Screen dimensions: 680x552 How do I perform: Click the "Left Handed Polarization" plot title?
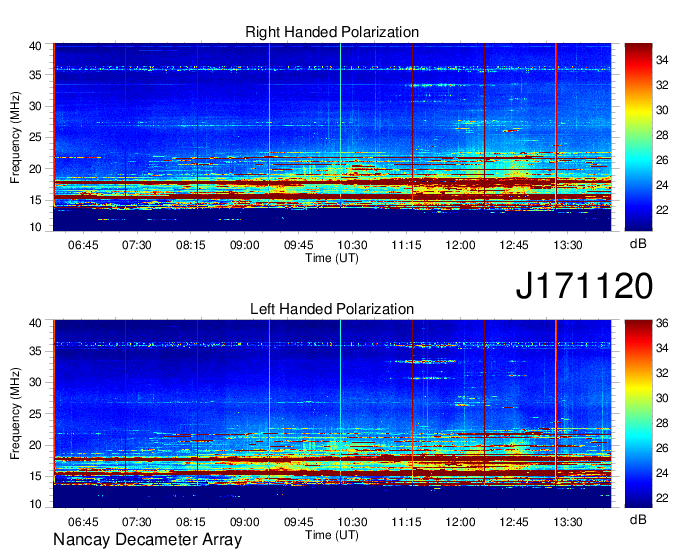coord(332,309)
